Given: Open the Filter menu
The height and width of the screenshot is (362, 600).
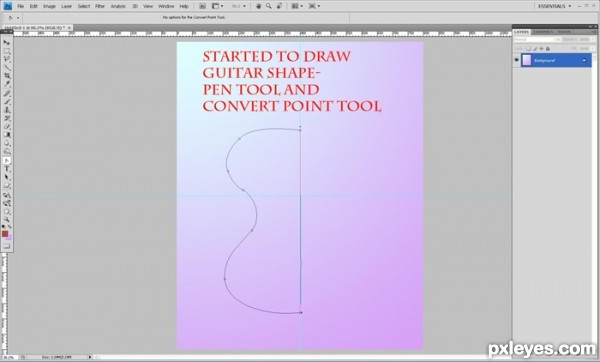Looking at the screenshot, I should tap(100, 6).
